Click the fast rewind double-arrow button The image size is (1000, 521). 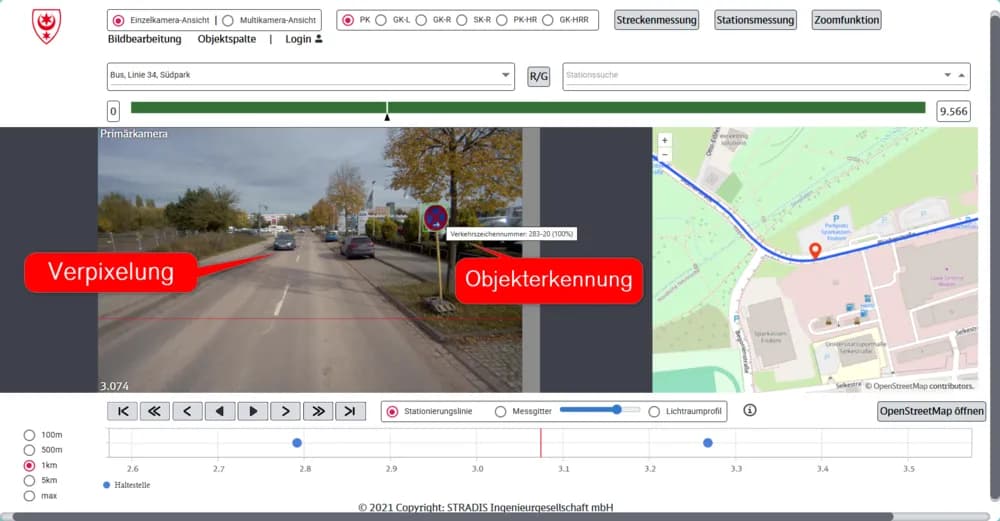coord(155,411)
